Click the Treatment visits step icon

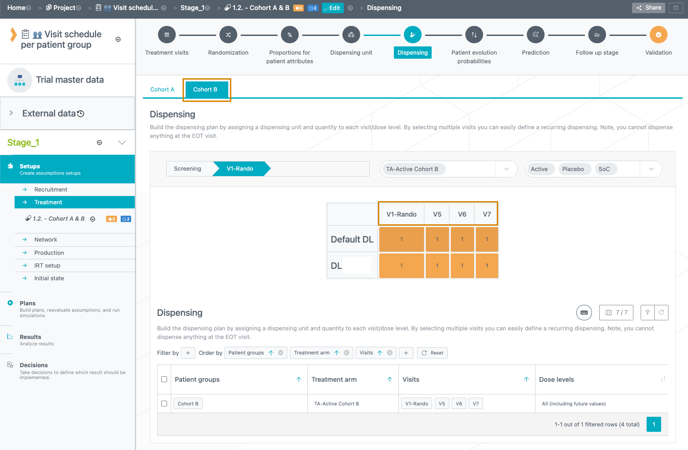167,35
